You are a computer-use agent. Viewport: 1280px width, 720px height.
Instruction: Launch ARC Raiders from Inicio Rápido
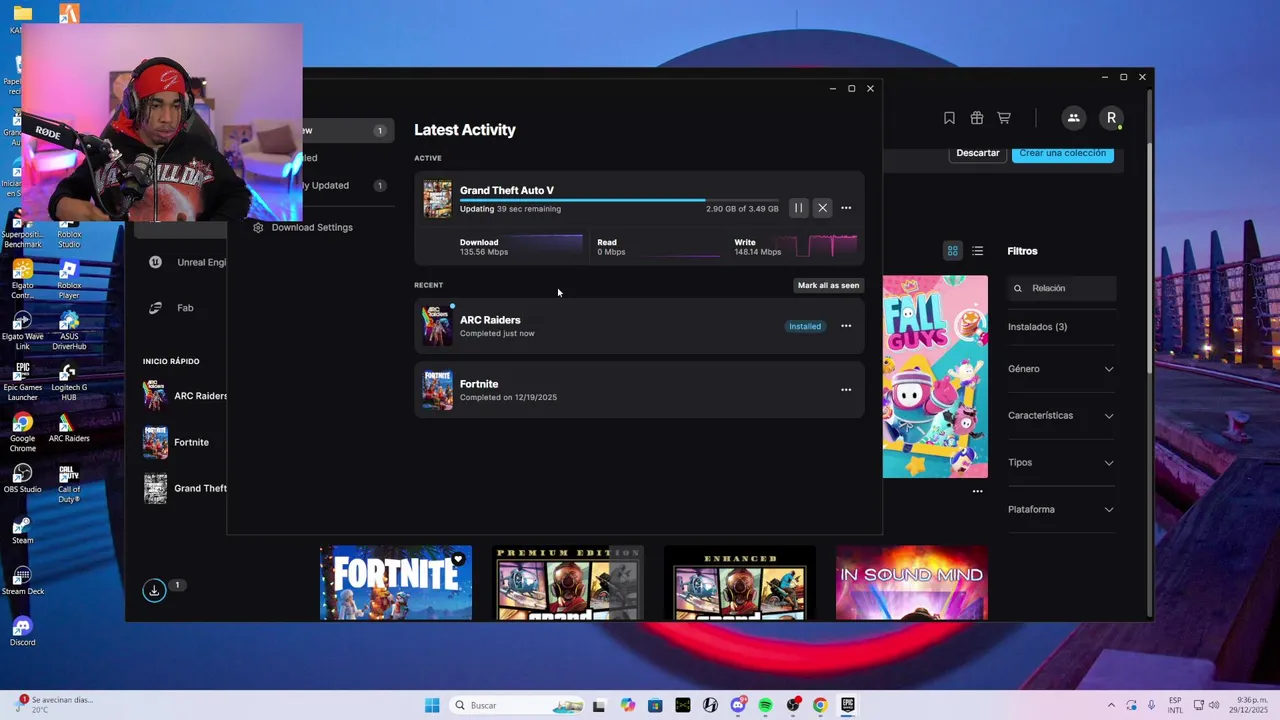coord(185,396)
